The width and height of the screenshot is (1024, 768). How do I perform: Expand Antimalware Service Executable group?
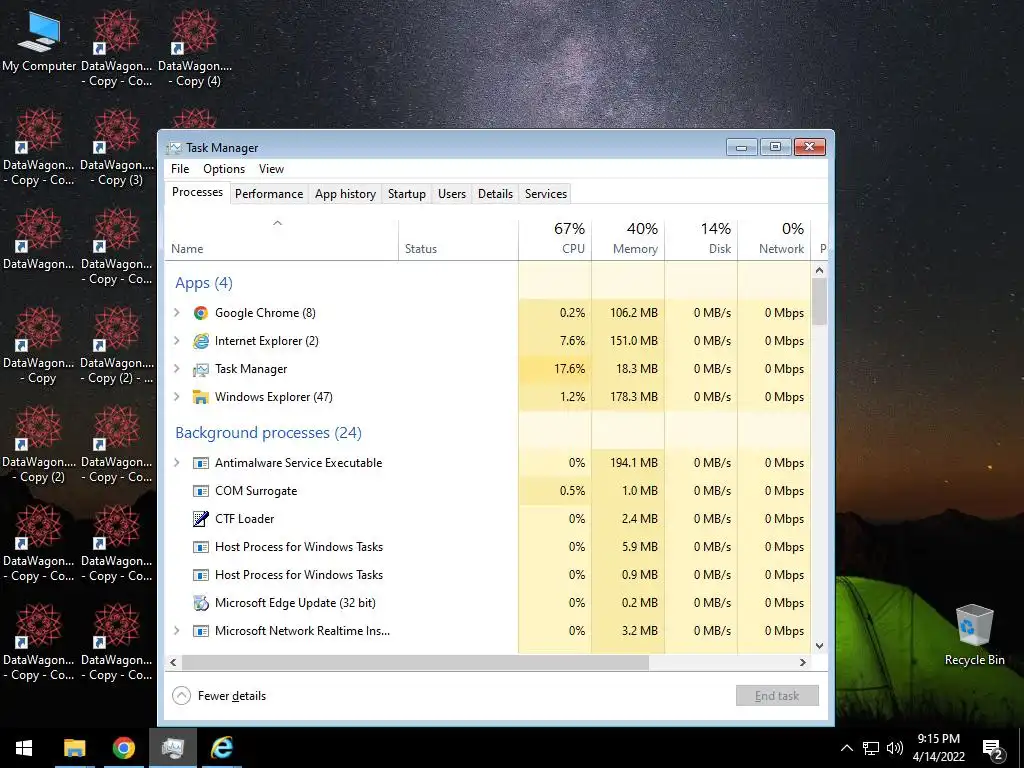coord(176,463)
